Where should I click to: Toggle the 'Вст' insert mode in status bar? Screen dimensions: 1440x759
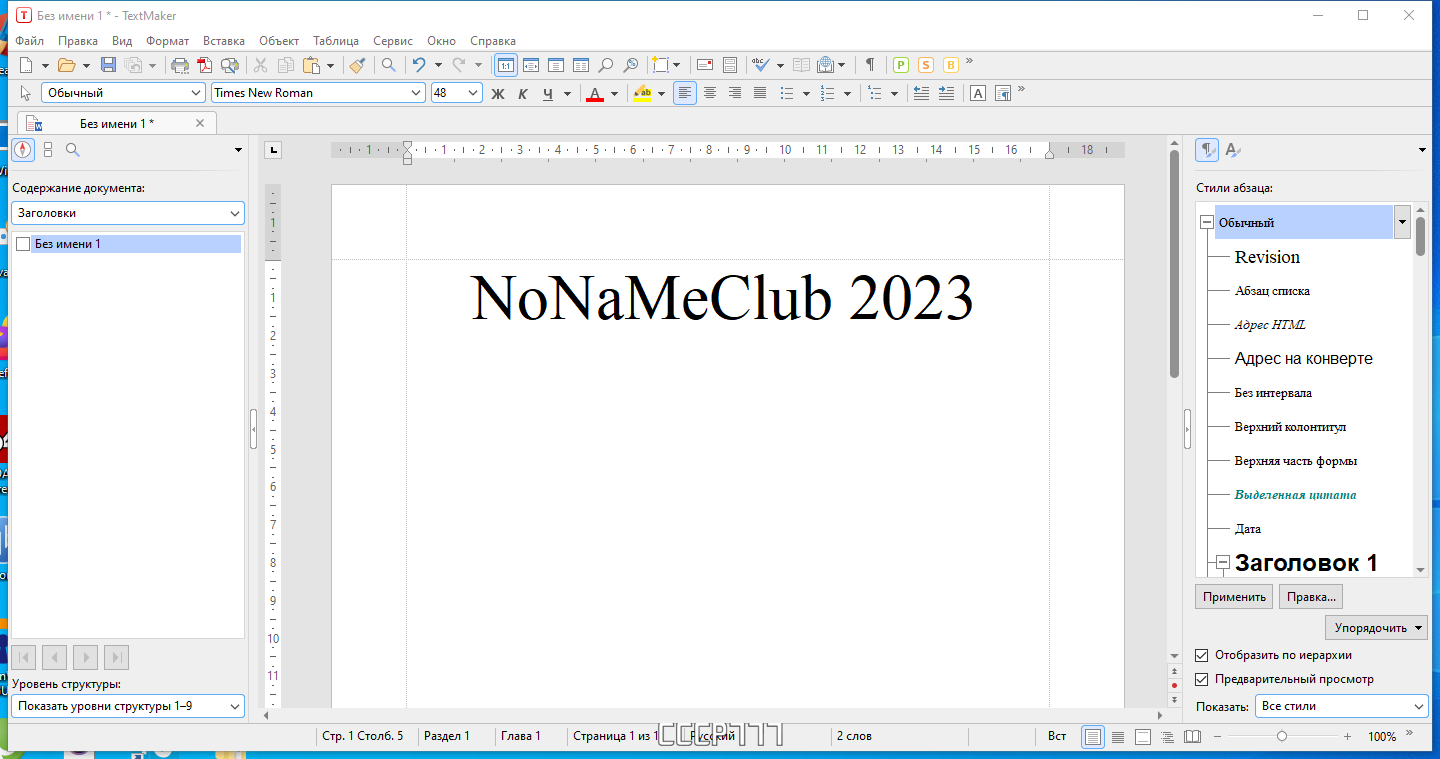(x=1057, y=736)
